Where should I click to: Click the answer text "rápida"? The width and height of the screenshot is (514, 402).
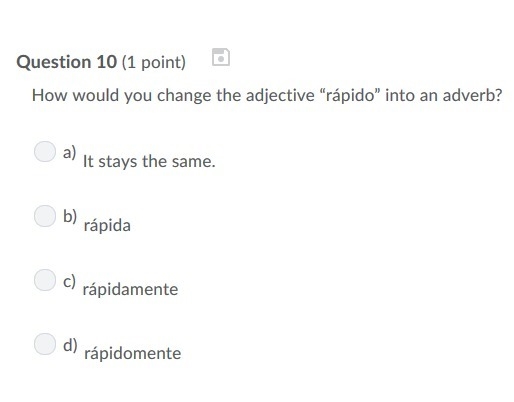[x=107, y=226]
